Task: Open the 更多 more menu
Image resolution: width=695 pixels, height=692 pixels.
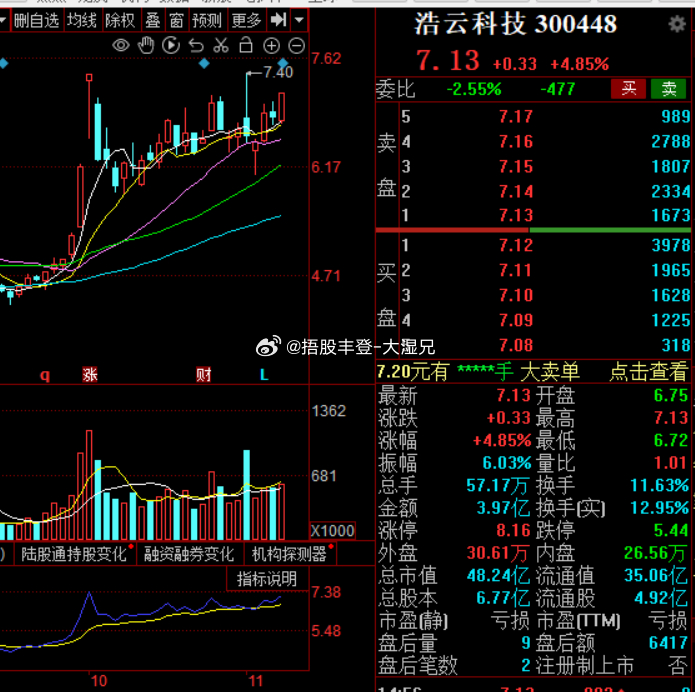Action: pyautogui.click(x=246, y=20)
